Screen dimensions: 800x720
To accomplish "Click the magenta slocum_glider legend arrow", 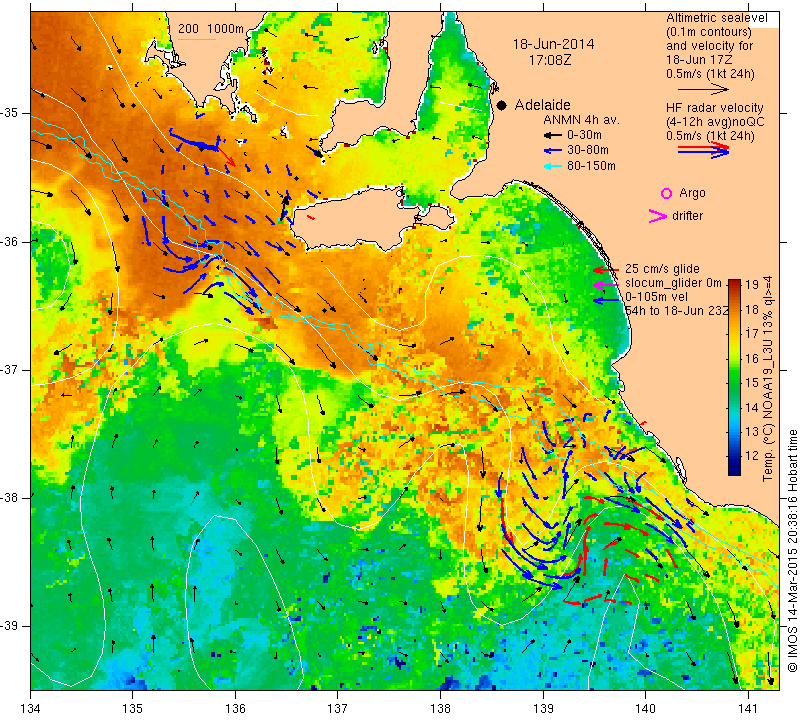I will tap(606, 284).
